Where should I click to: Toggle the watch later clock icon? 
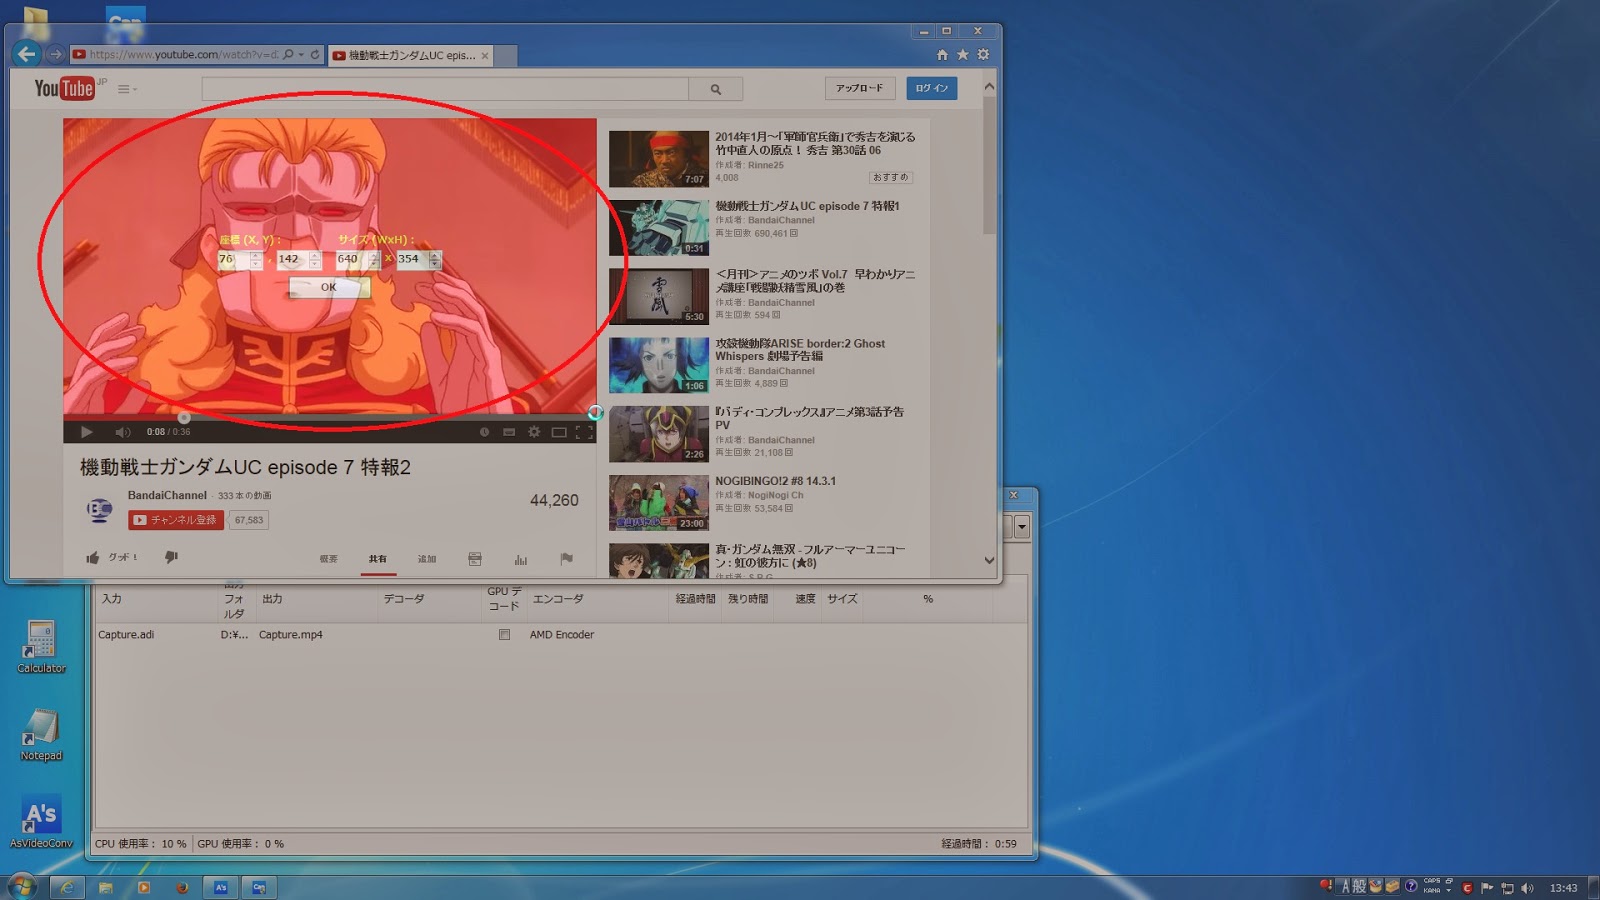point(484,432)
